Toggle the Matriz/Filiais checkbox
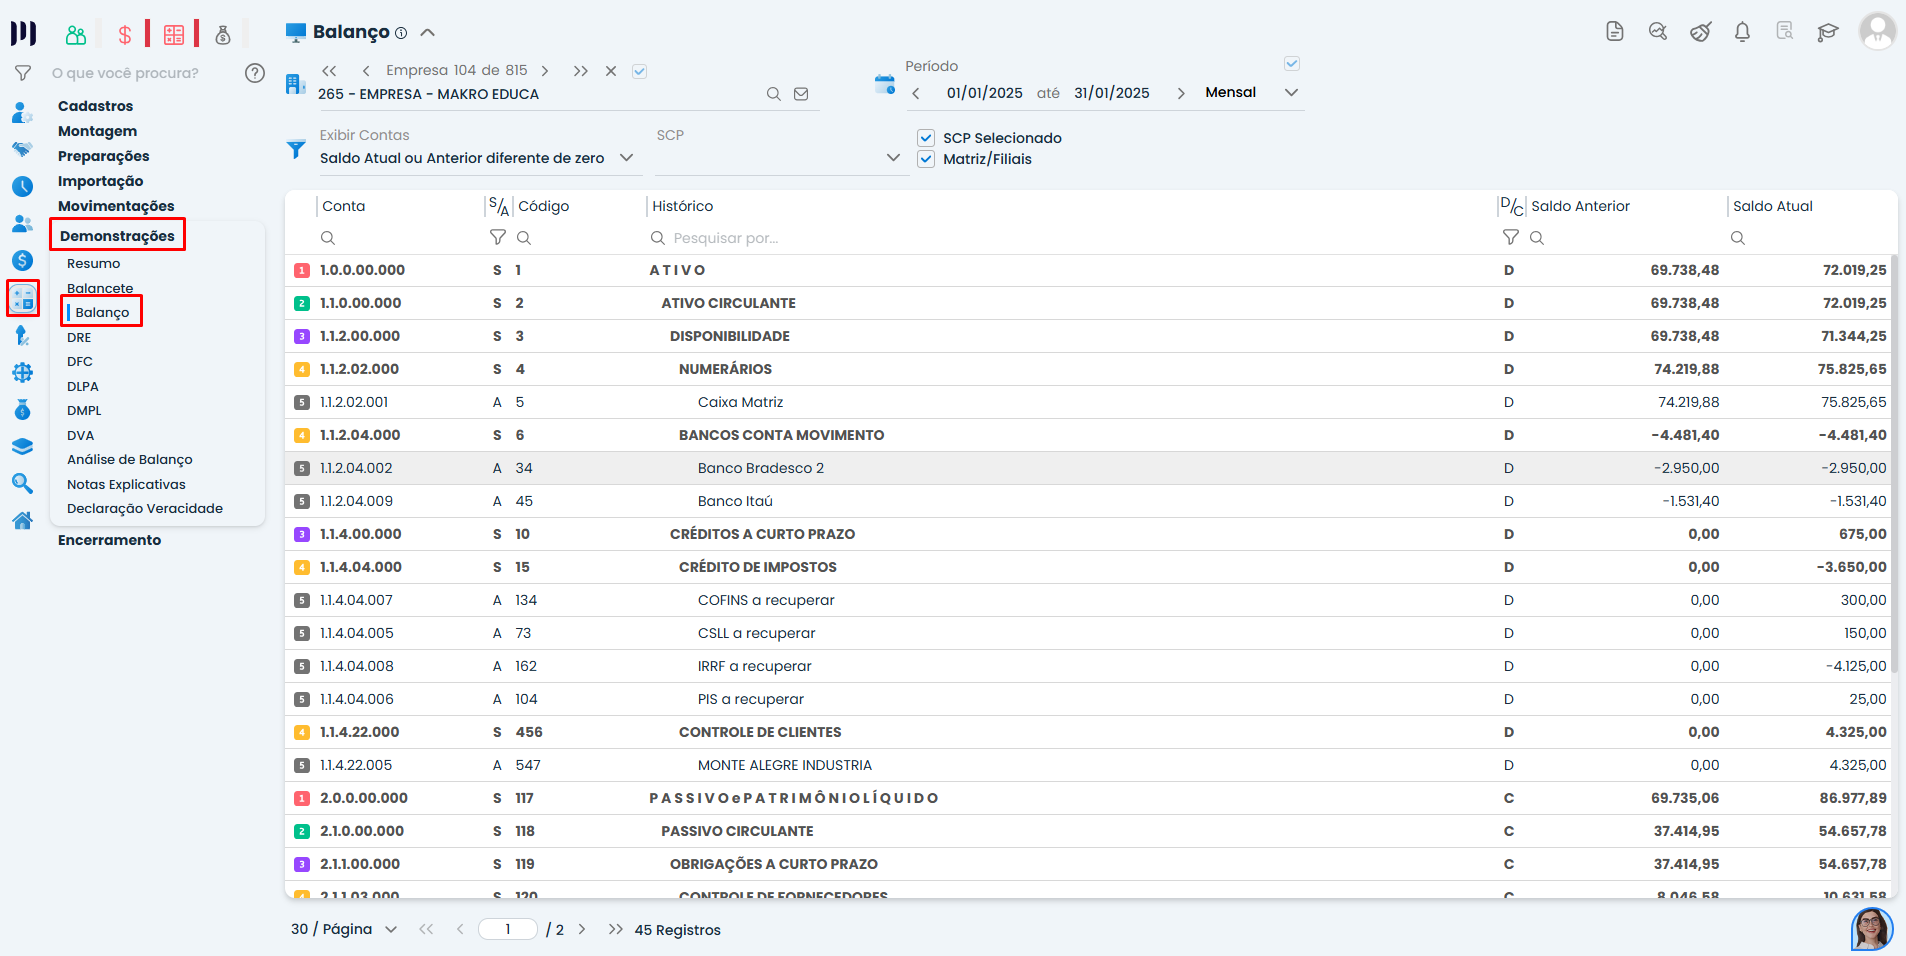1906x956 pixels. 926,159
